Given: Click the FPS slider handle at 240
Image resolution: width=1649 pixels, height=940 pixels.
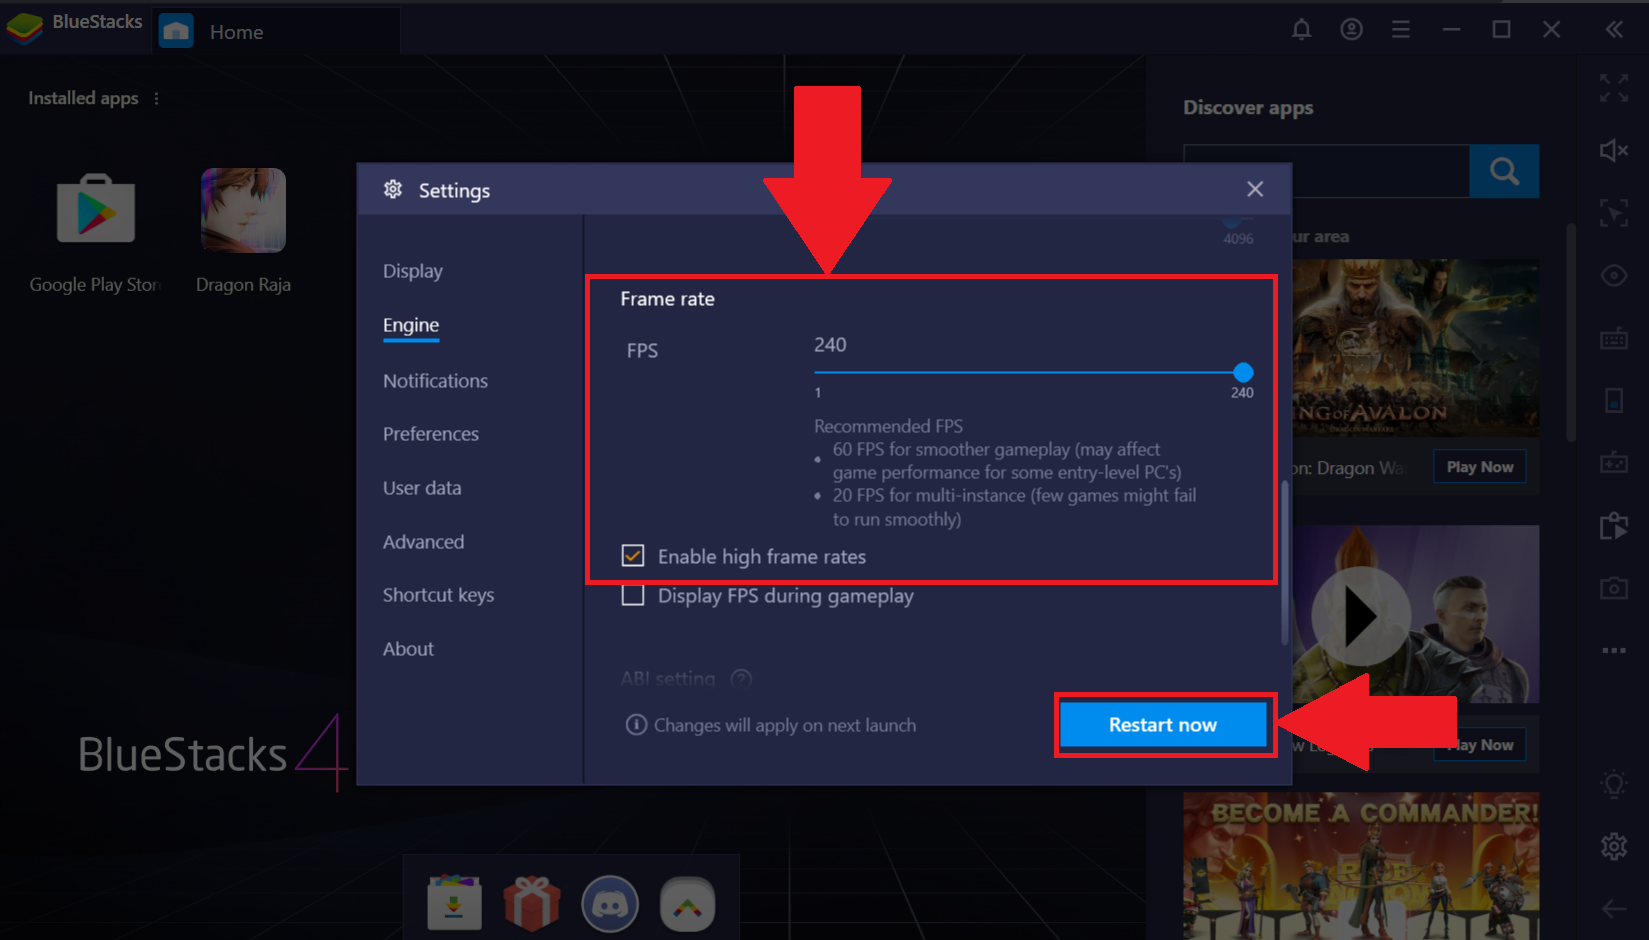Looking at the screenshot, I should pos(1243,372).
